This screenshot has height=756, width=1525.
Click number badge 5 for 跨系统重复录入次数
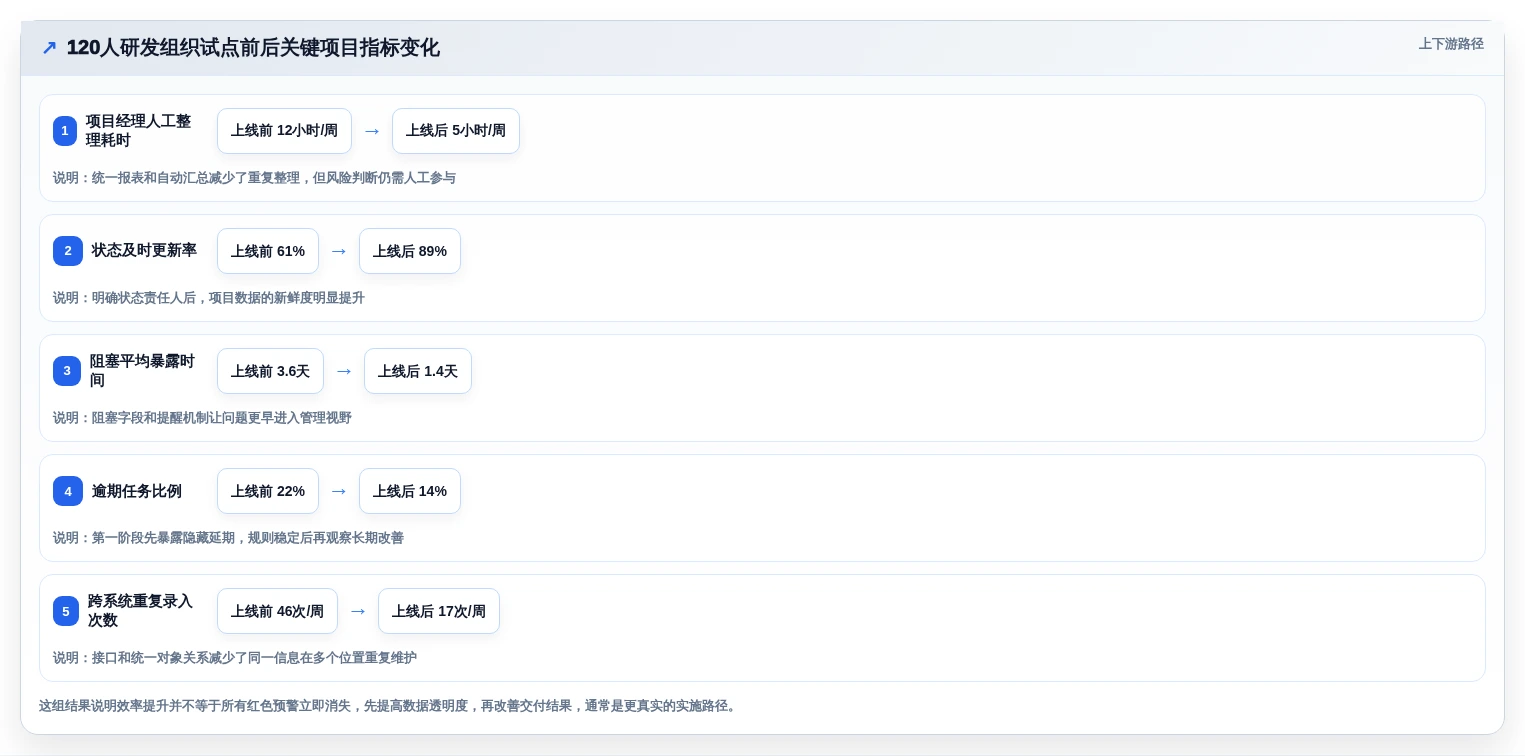(x=66, y=611)
